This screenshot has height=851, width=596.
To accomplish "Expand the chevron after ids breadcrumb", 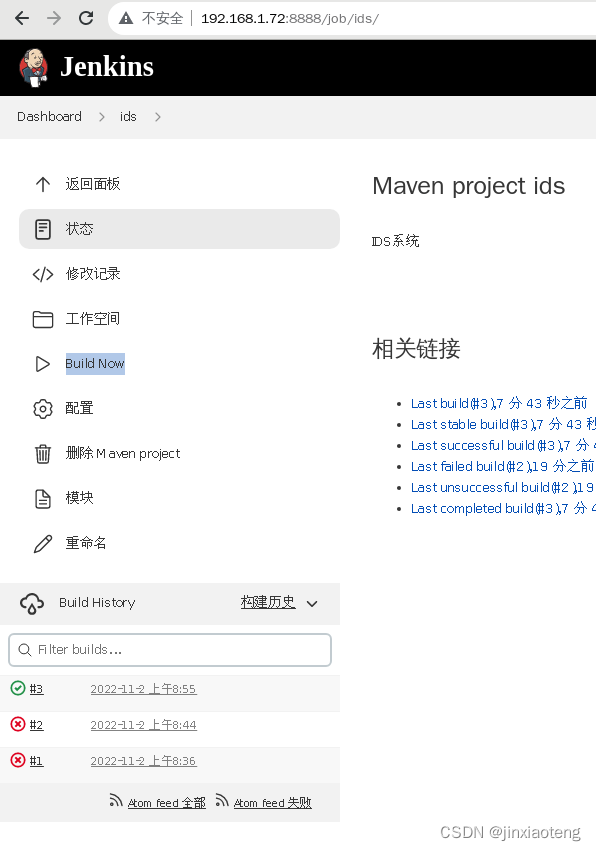I will click(157, 117).
